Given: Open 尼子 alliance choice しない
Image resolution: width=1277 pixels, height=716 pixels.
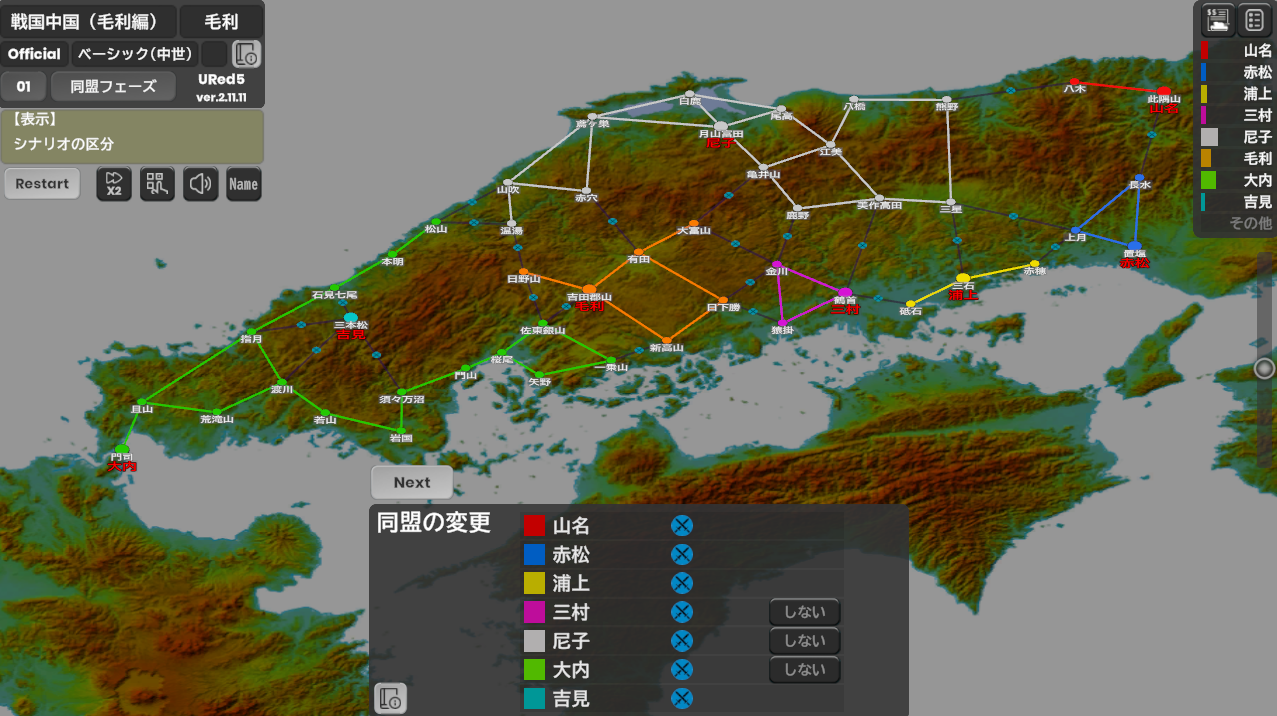Looking at the screenshot, I should click(804, 641).
